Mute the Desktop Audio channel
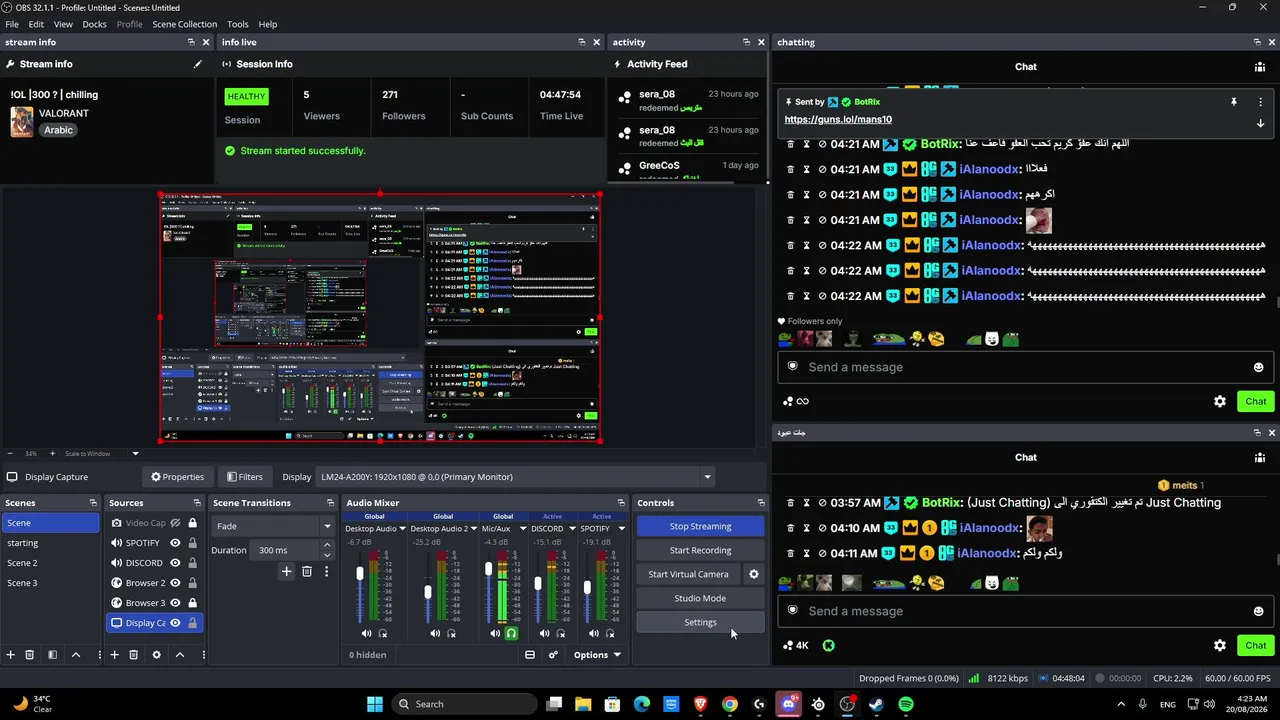Image resolution: width=1280 pixels, height=720 pixels. [366, 633]
